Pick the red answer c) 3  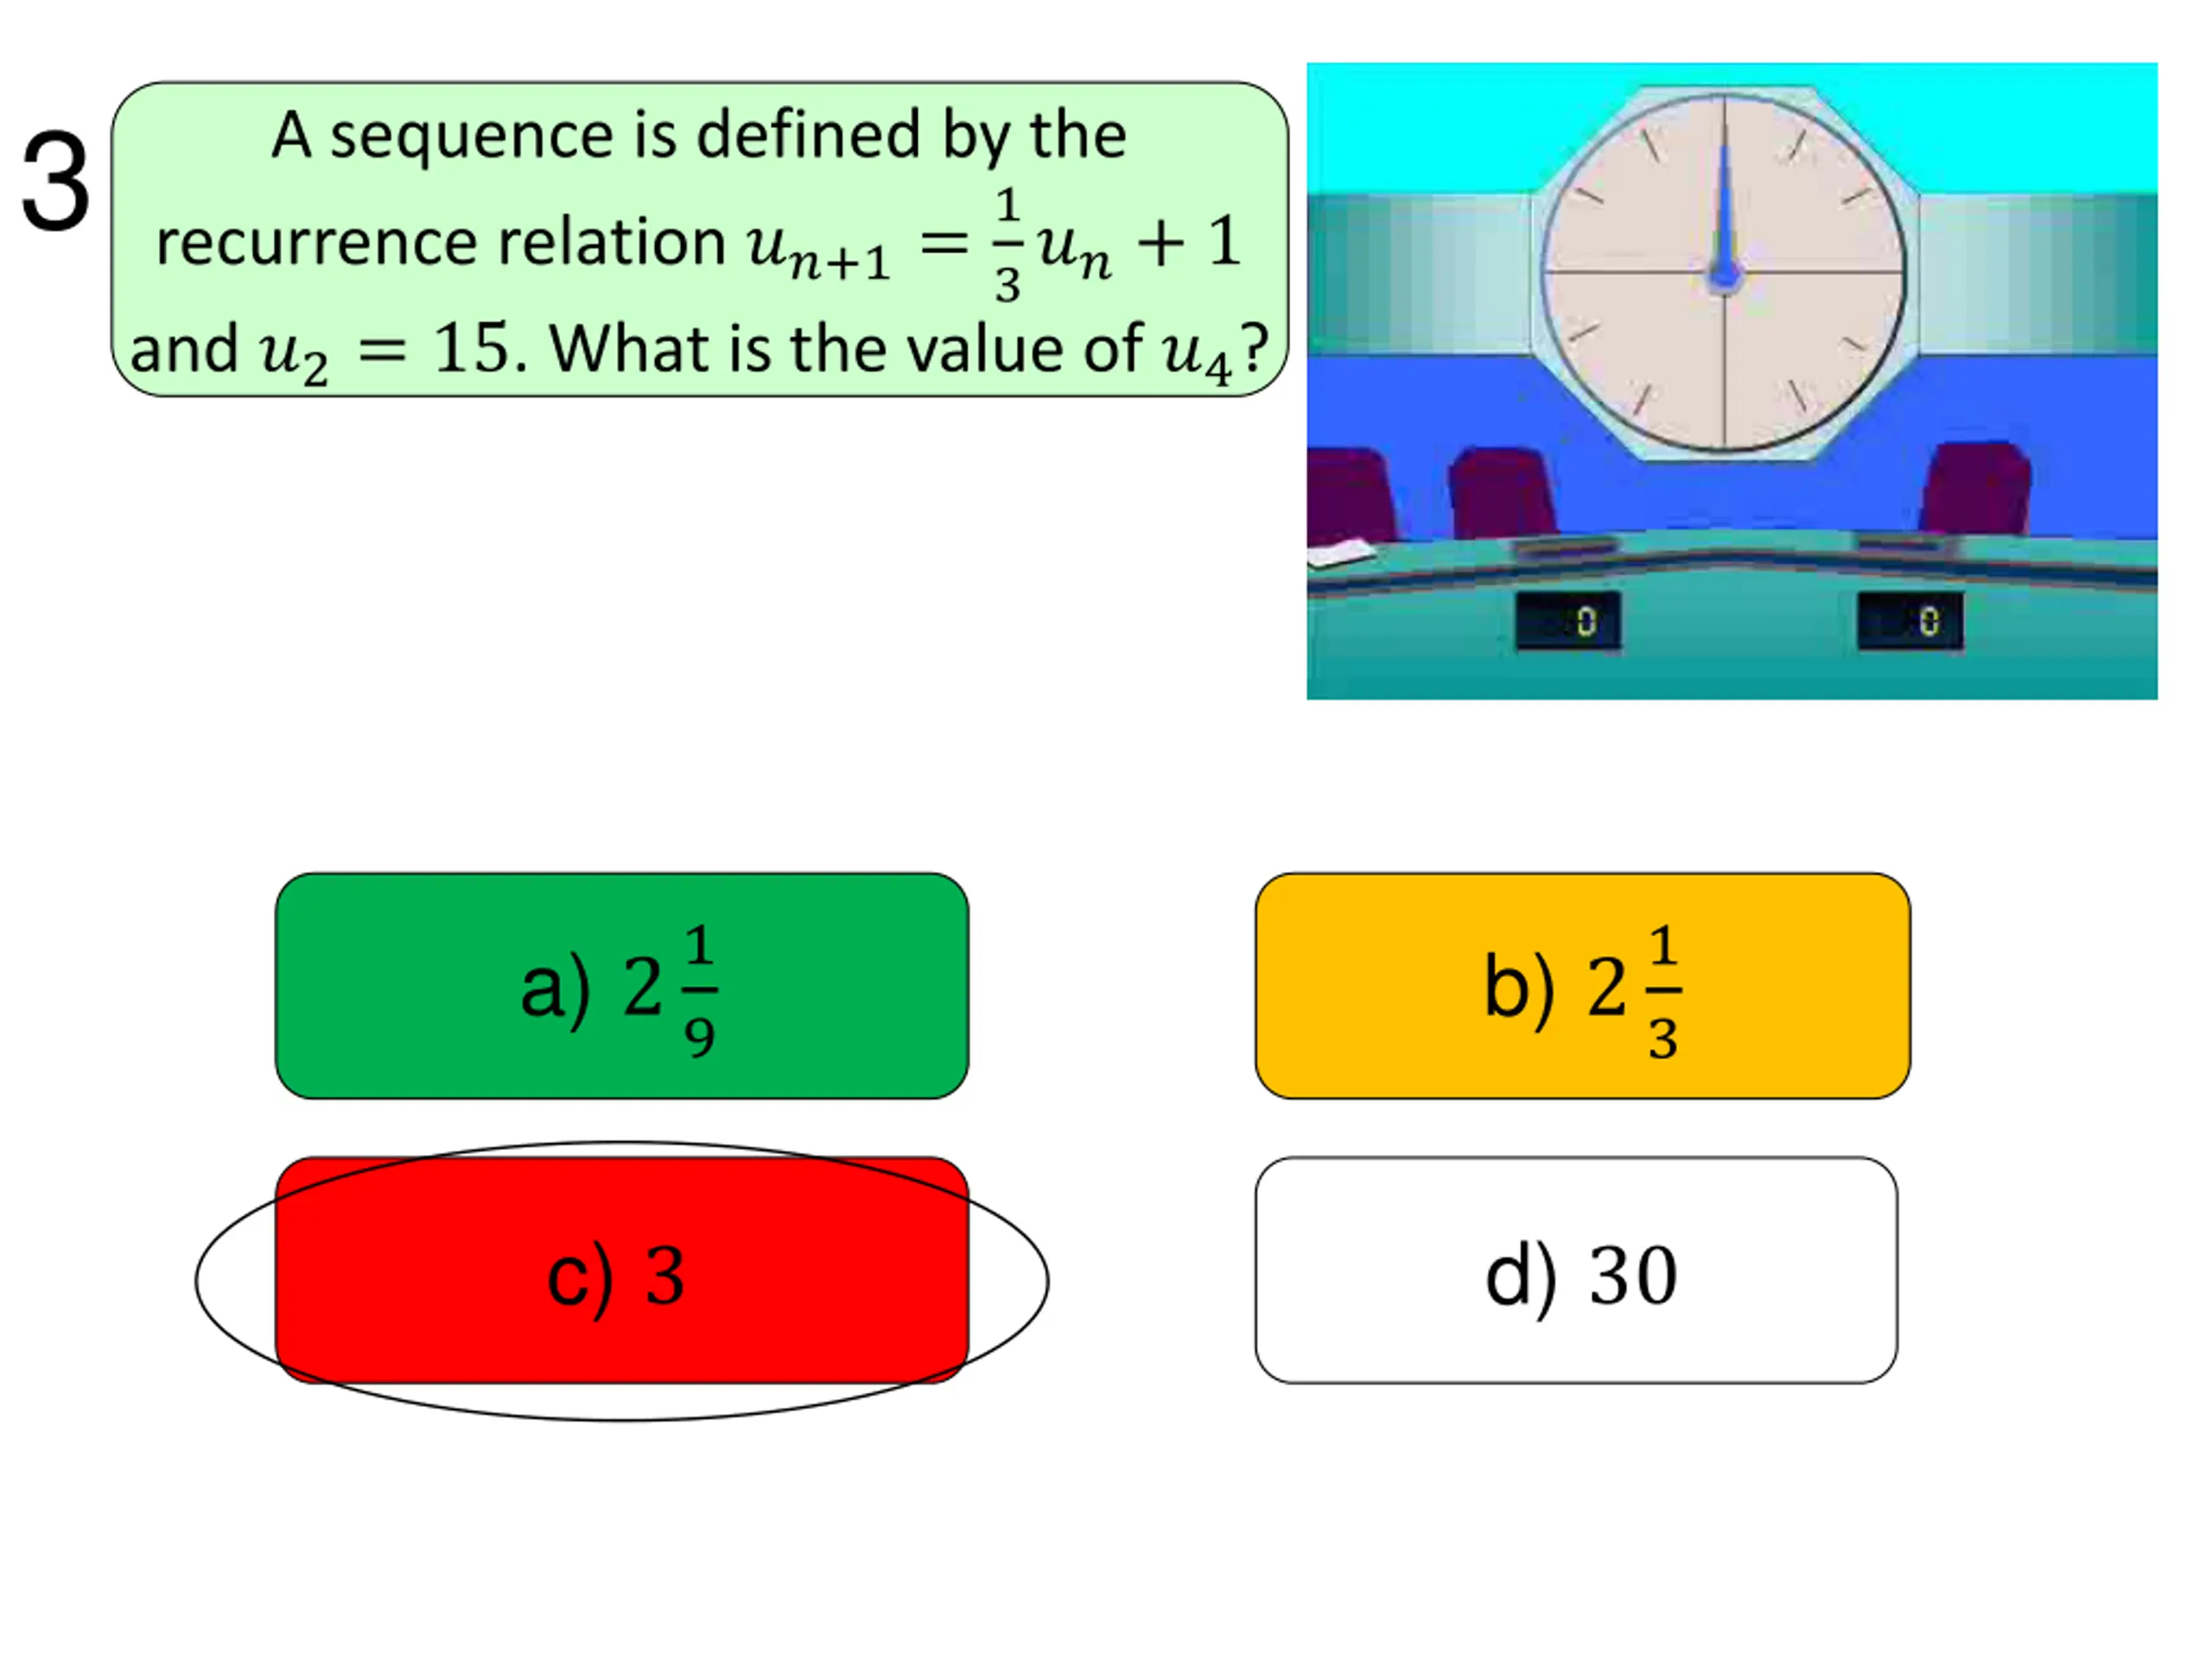click(x=622, y=1270)
